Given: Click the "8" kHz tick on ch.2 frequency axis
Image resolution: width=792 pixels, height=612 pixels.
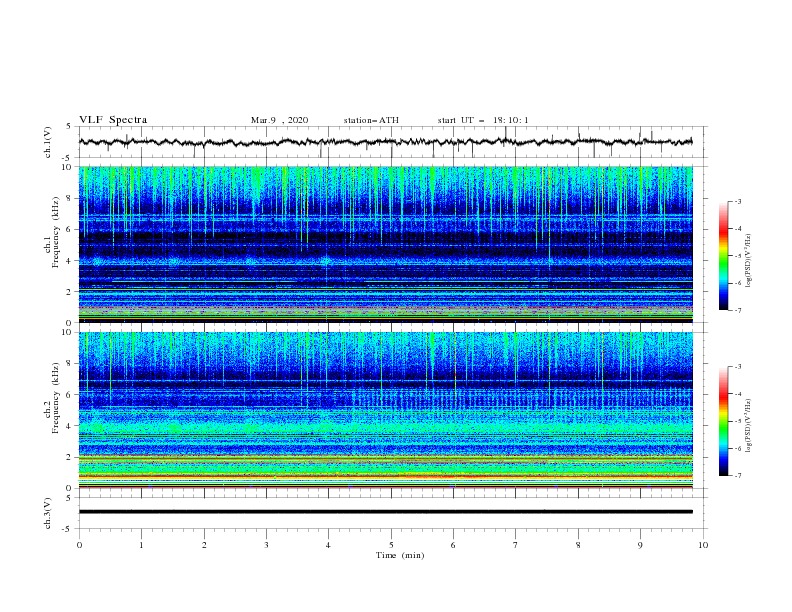Looking at the screenshot, I should coord(70,364).
